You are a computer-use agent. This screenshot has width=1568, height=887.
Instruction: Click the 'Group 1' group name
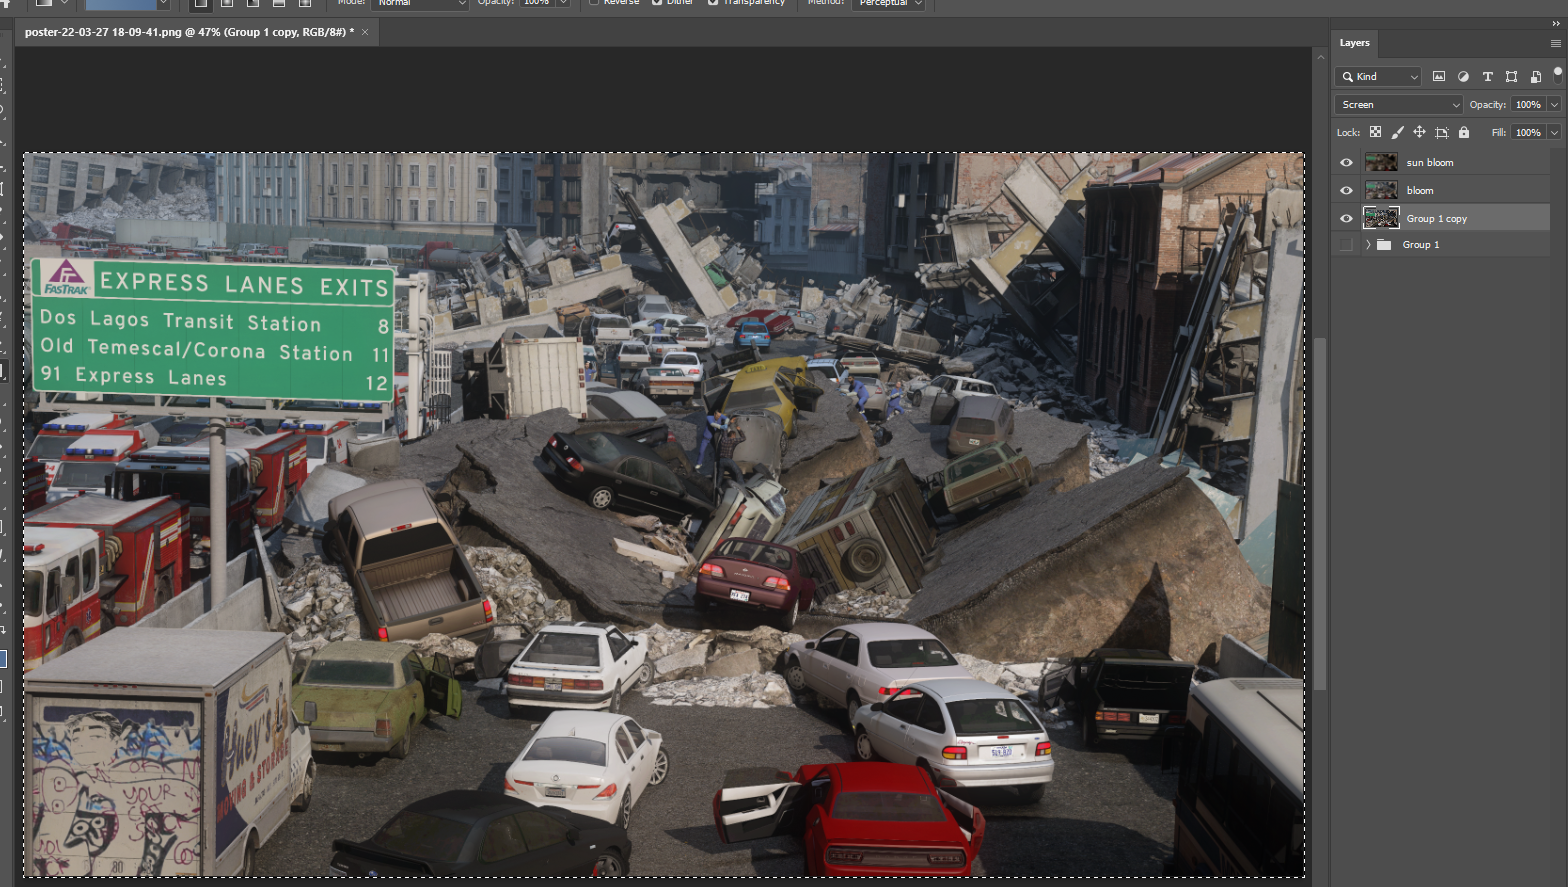pos(1421,244)
